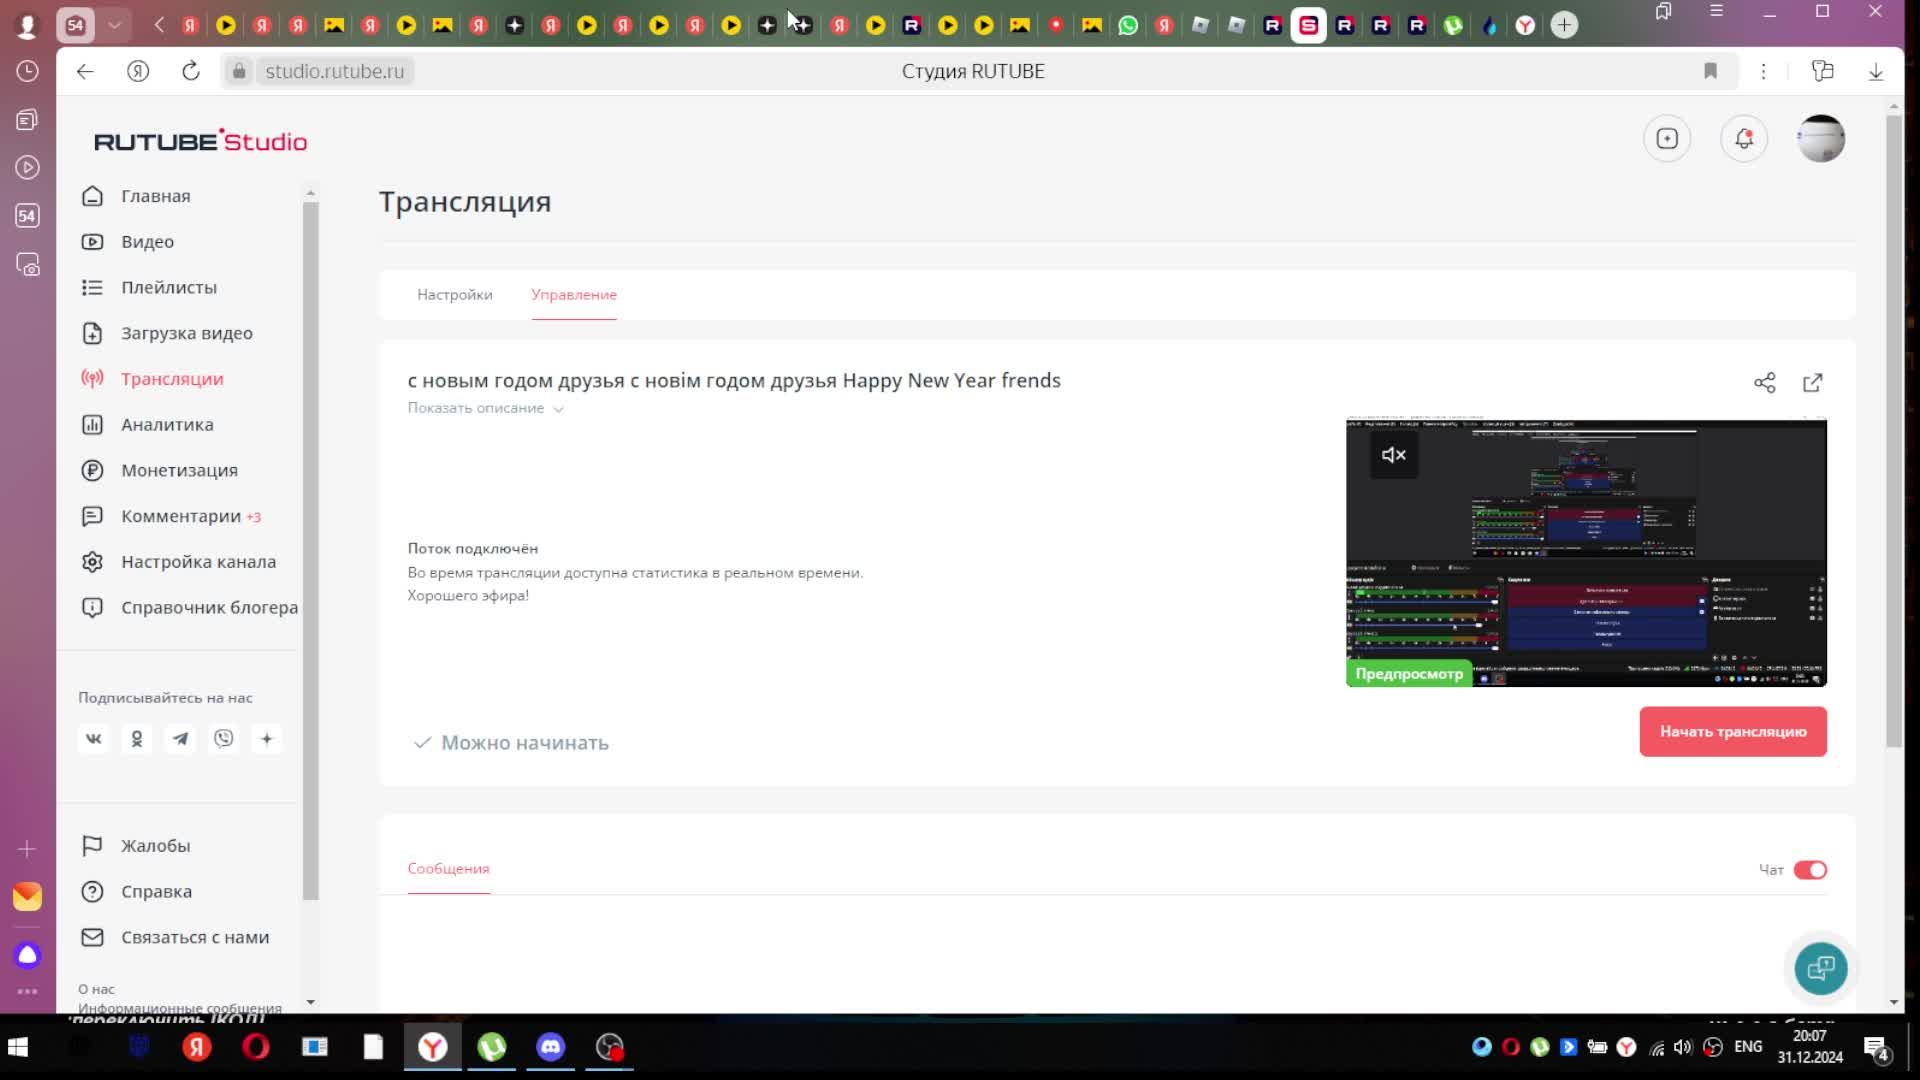Click the stream preview thumbnail
The width and height of the screenshot is (1920, 1080).
point(1586,552)
